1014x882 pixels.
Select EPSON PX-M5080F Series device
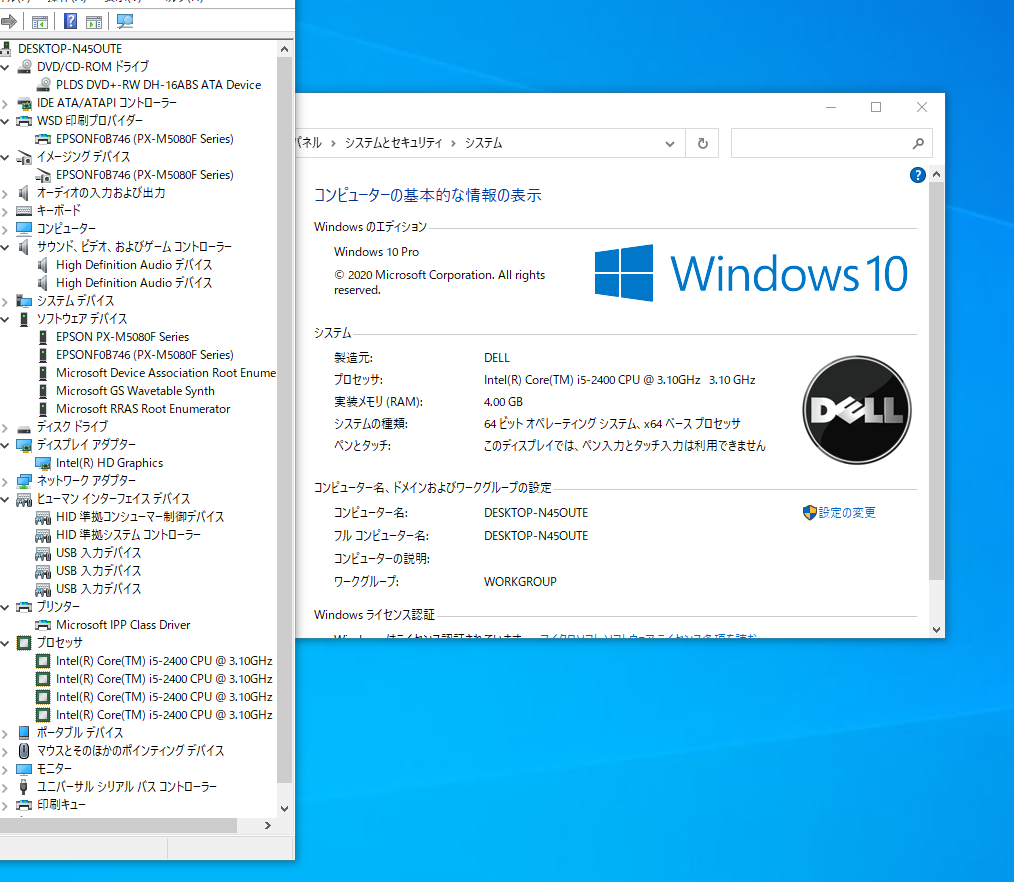point(122,337)
